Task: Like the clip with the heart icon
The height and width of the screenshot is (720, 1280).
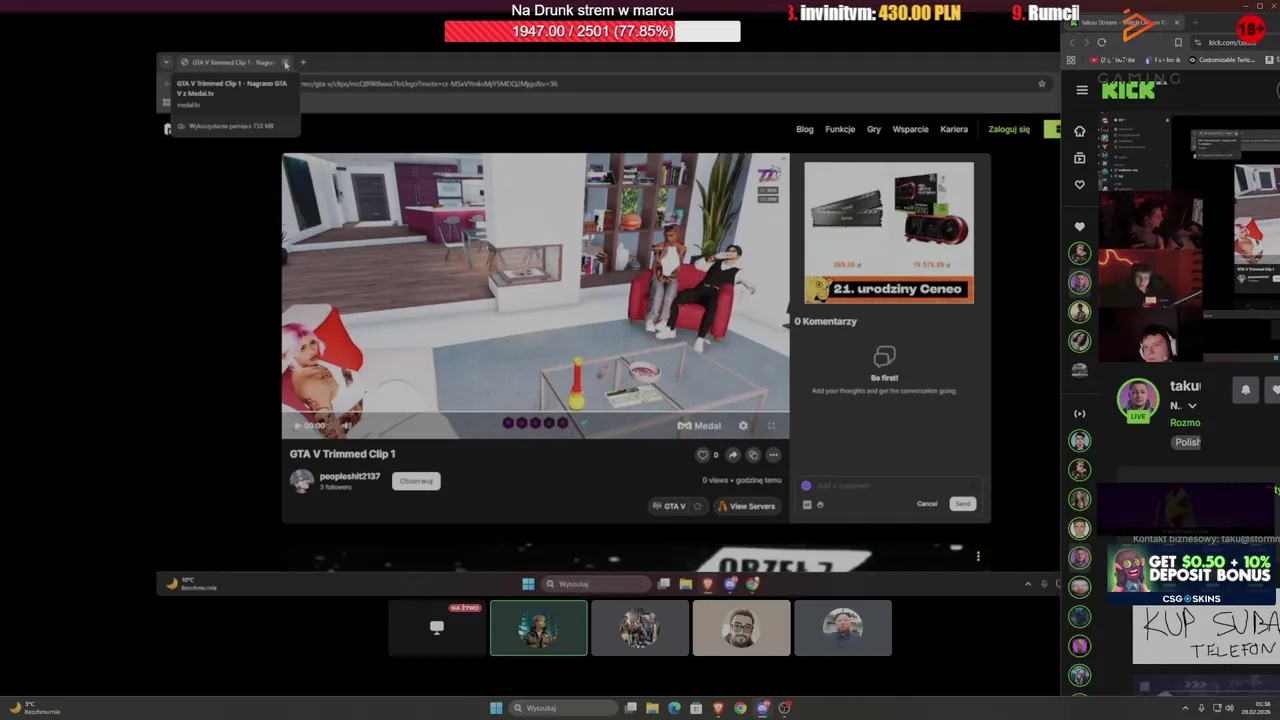Action: coord(702,455)
